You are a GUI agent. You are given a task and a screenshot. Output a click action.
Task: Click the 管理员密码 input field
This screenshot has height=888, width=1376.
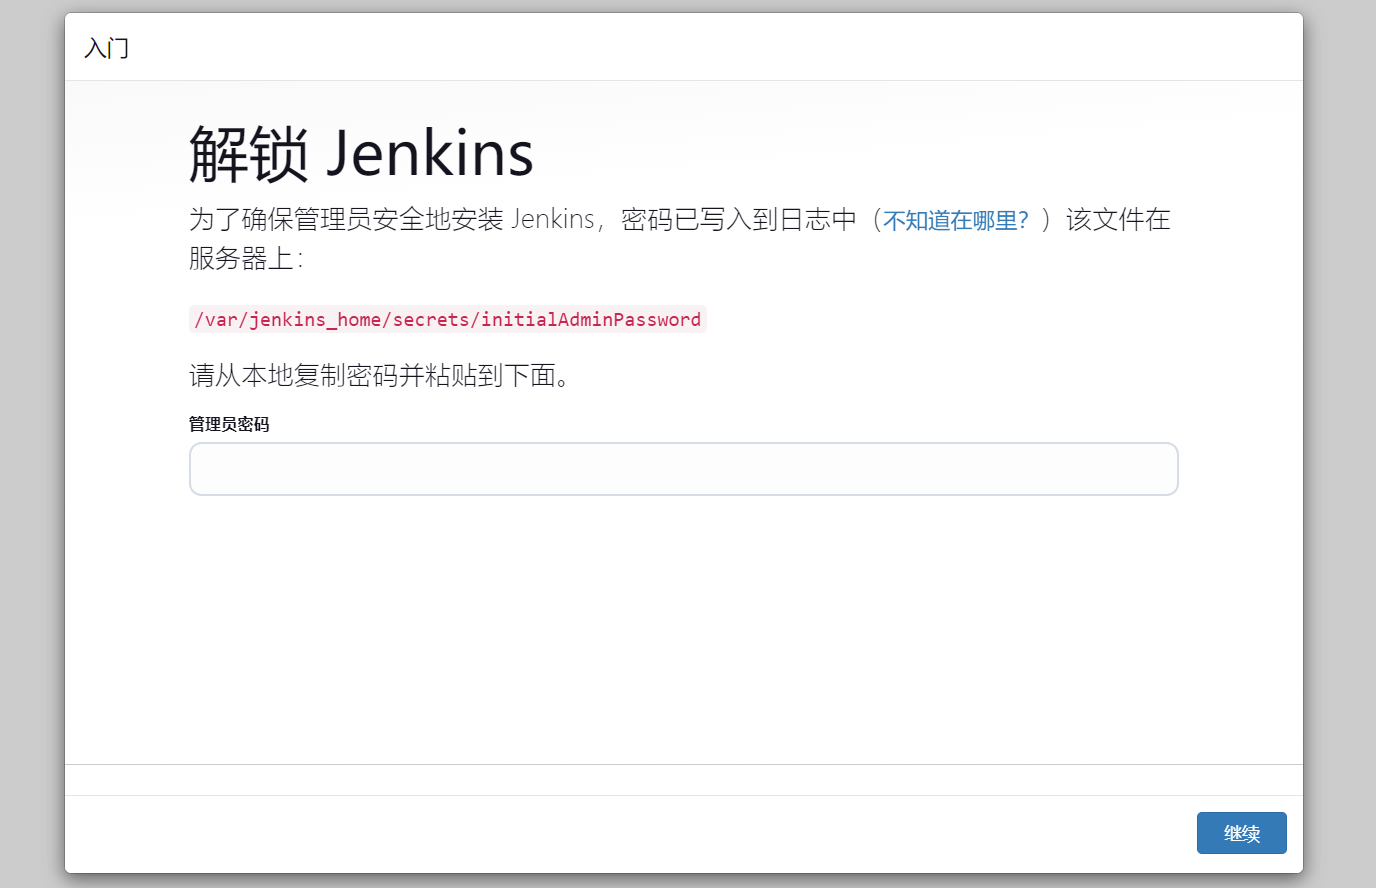[x=684, y=469]
